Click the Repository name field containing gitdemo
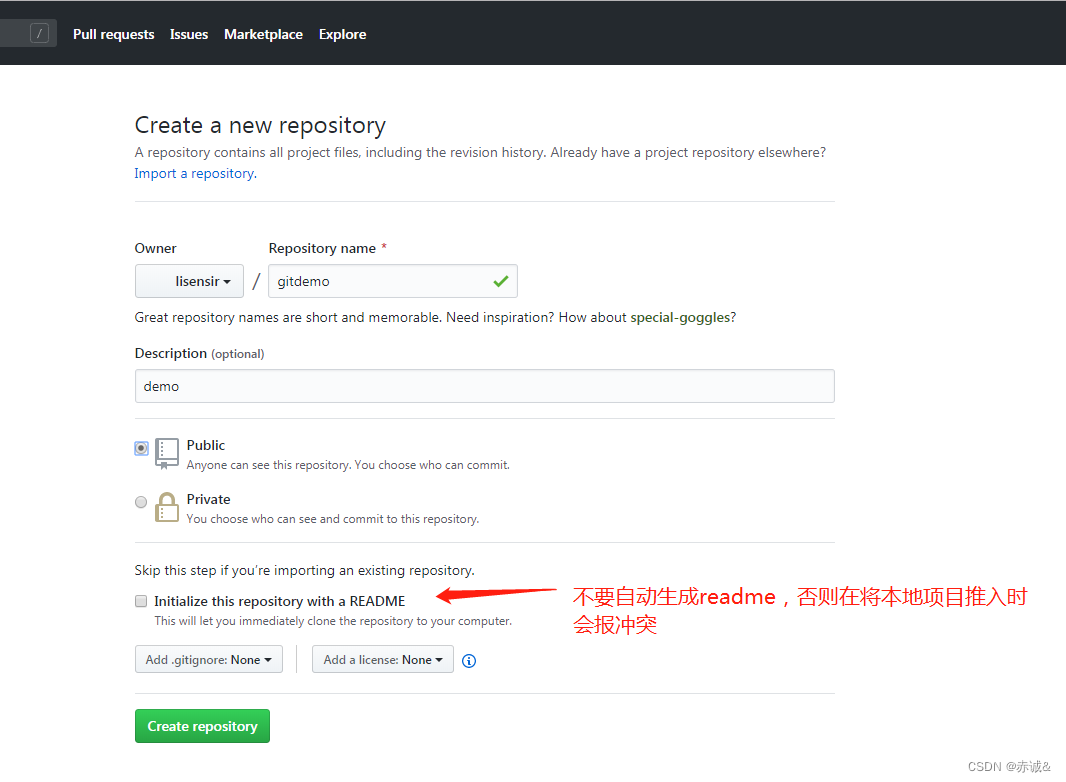1066x782 pixels. click(x=392, y=281)
